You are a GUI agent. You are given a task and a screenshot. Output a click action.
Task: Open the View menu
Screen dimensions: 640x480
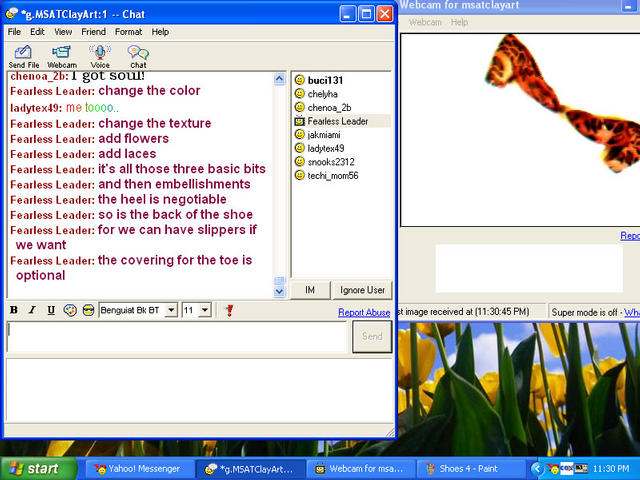point(63,32)
